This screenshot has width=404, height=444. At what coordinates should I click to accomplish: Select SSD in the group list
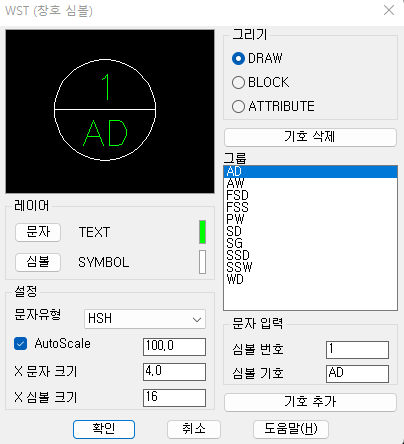pyautogui.click(x=310, y=255)
